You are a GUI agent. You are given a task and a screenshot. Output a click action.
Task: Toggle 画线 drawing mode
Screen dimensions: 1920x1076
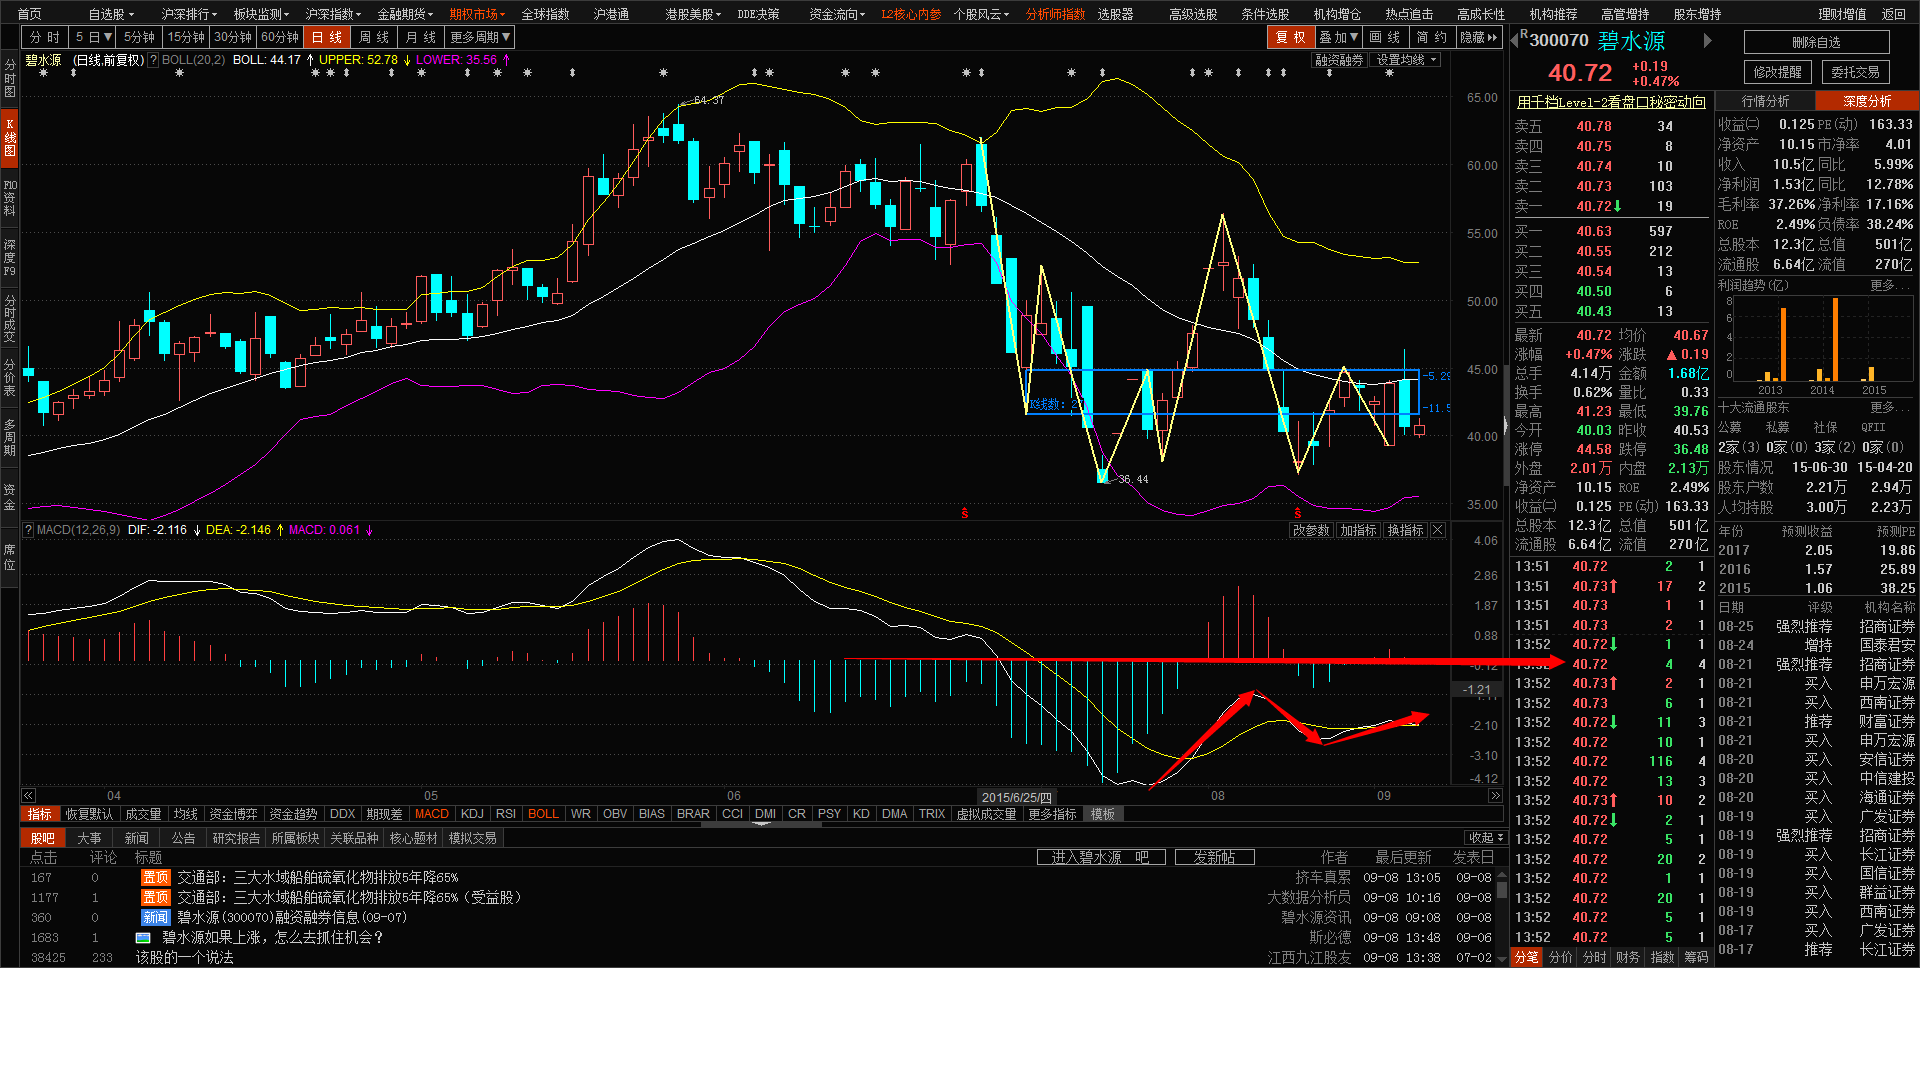[x=1385, y=37]
